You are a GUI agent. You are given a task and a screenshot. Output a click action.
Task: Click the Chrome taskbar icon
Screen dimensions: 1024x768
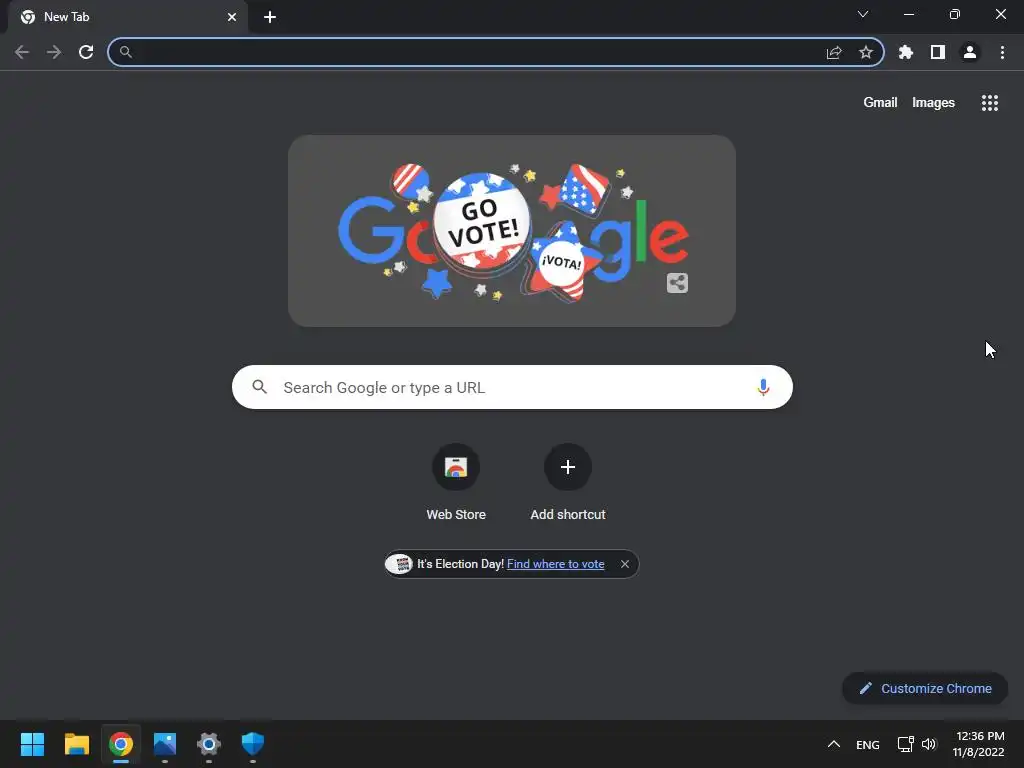coord(121,744)
